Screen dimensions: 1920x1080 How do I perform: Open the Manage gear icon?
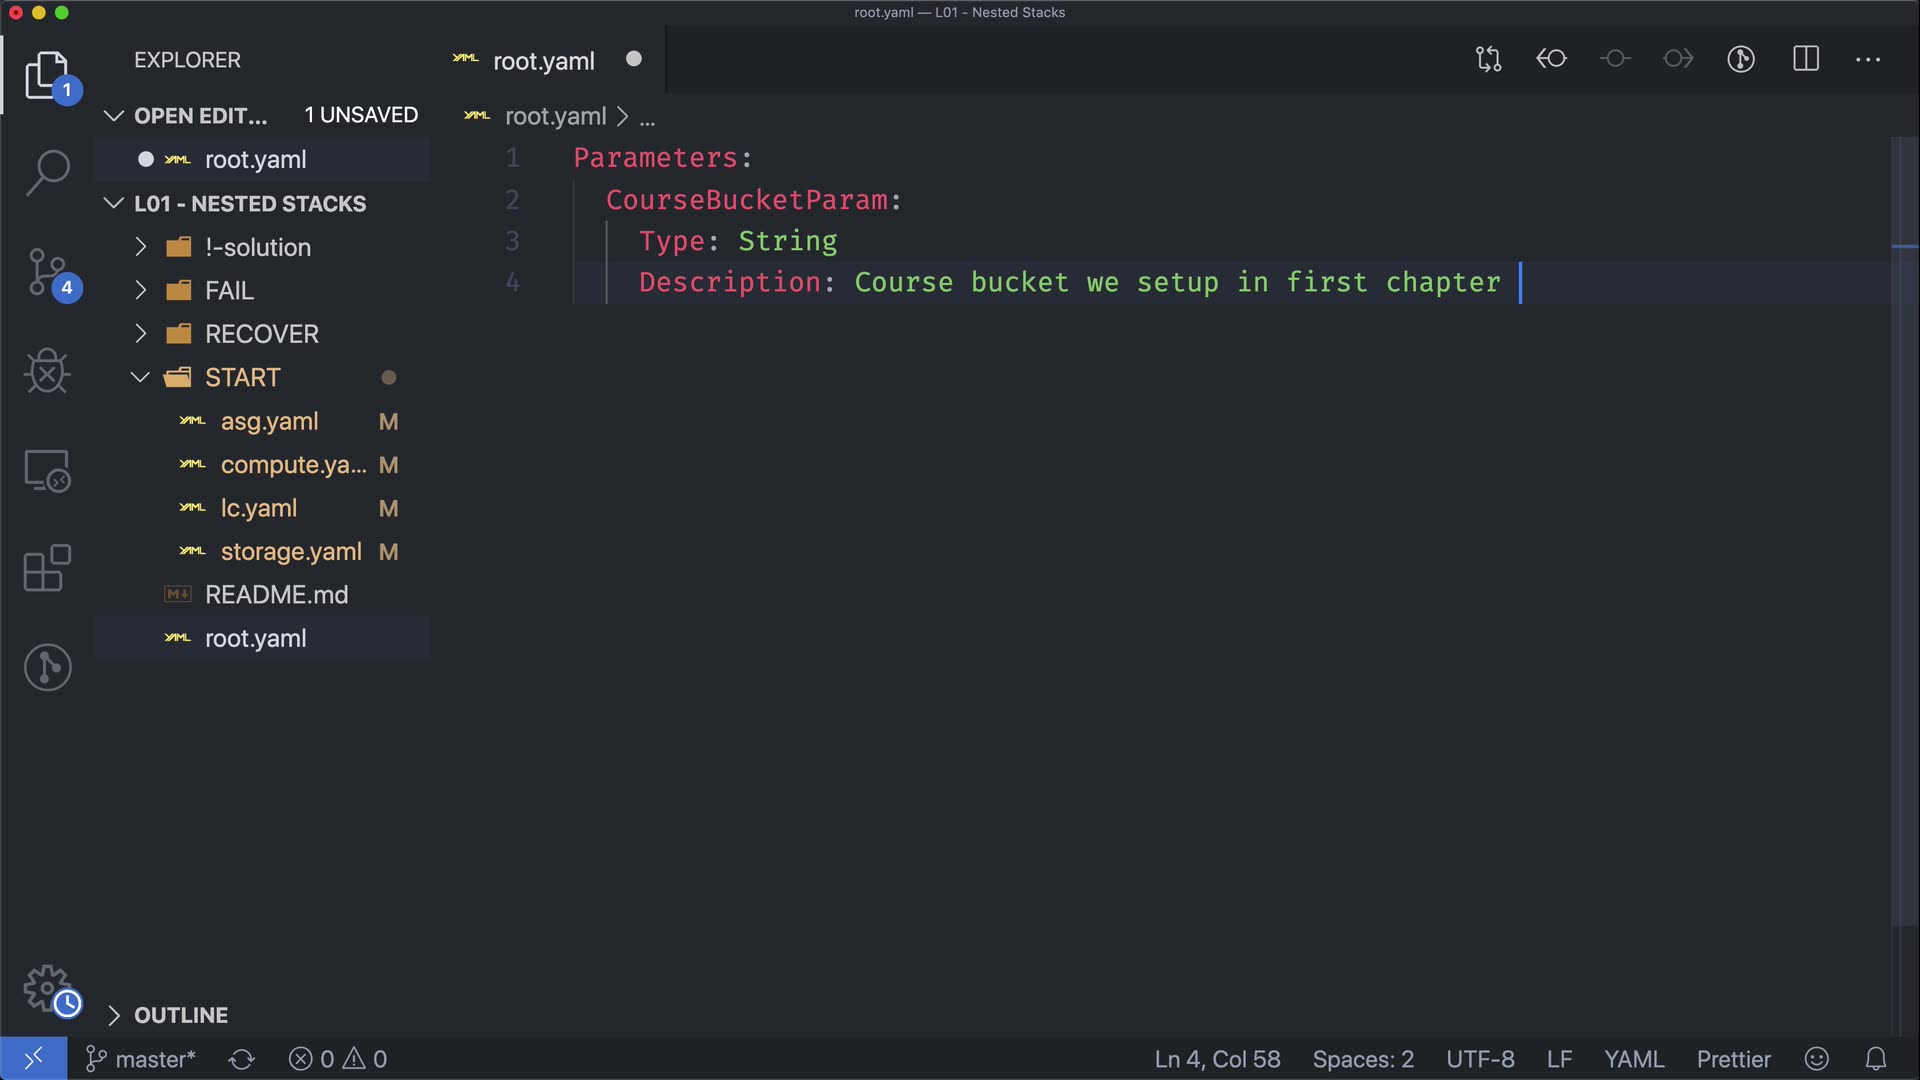[x=47, y=988]
